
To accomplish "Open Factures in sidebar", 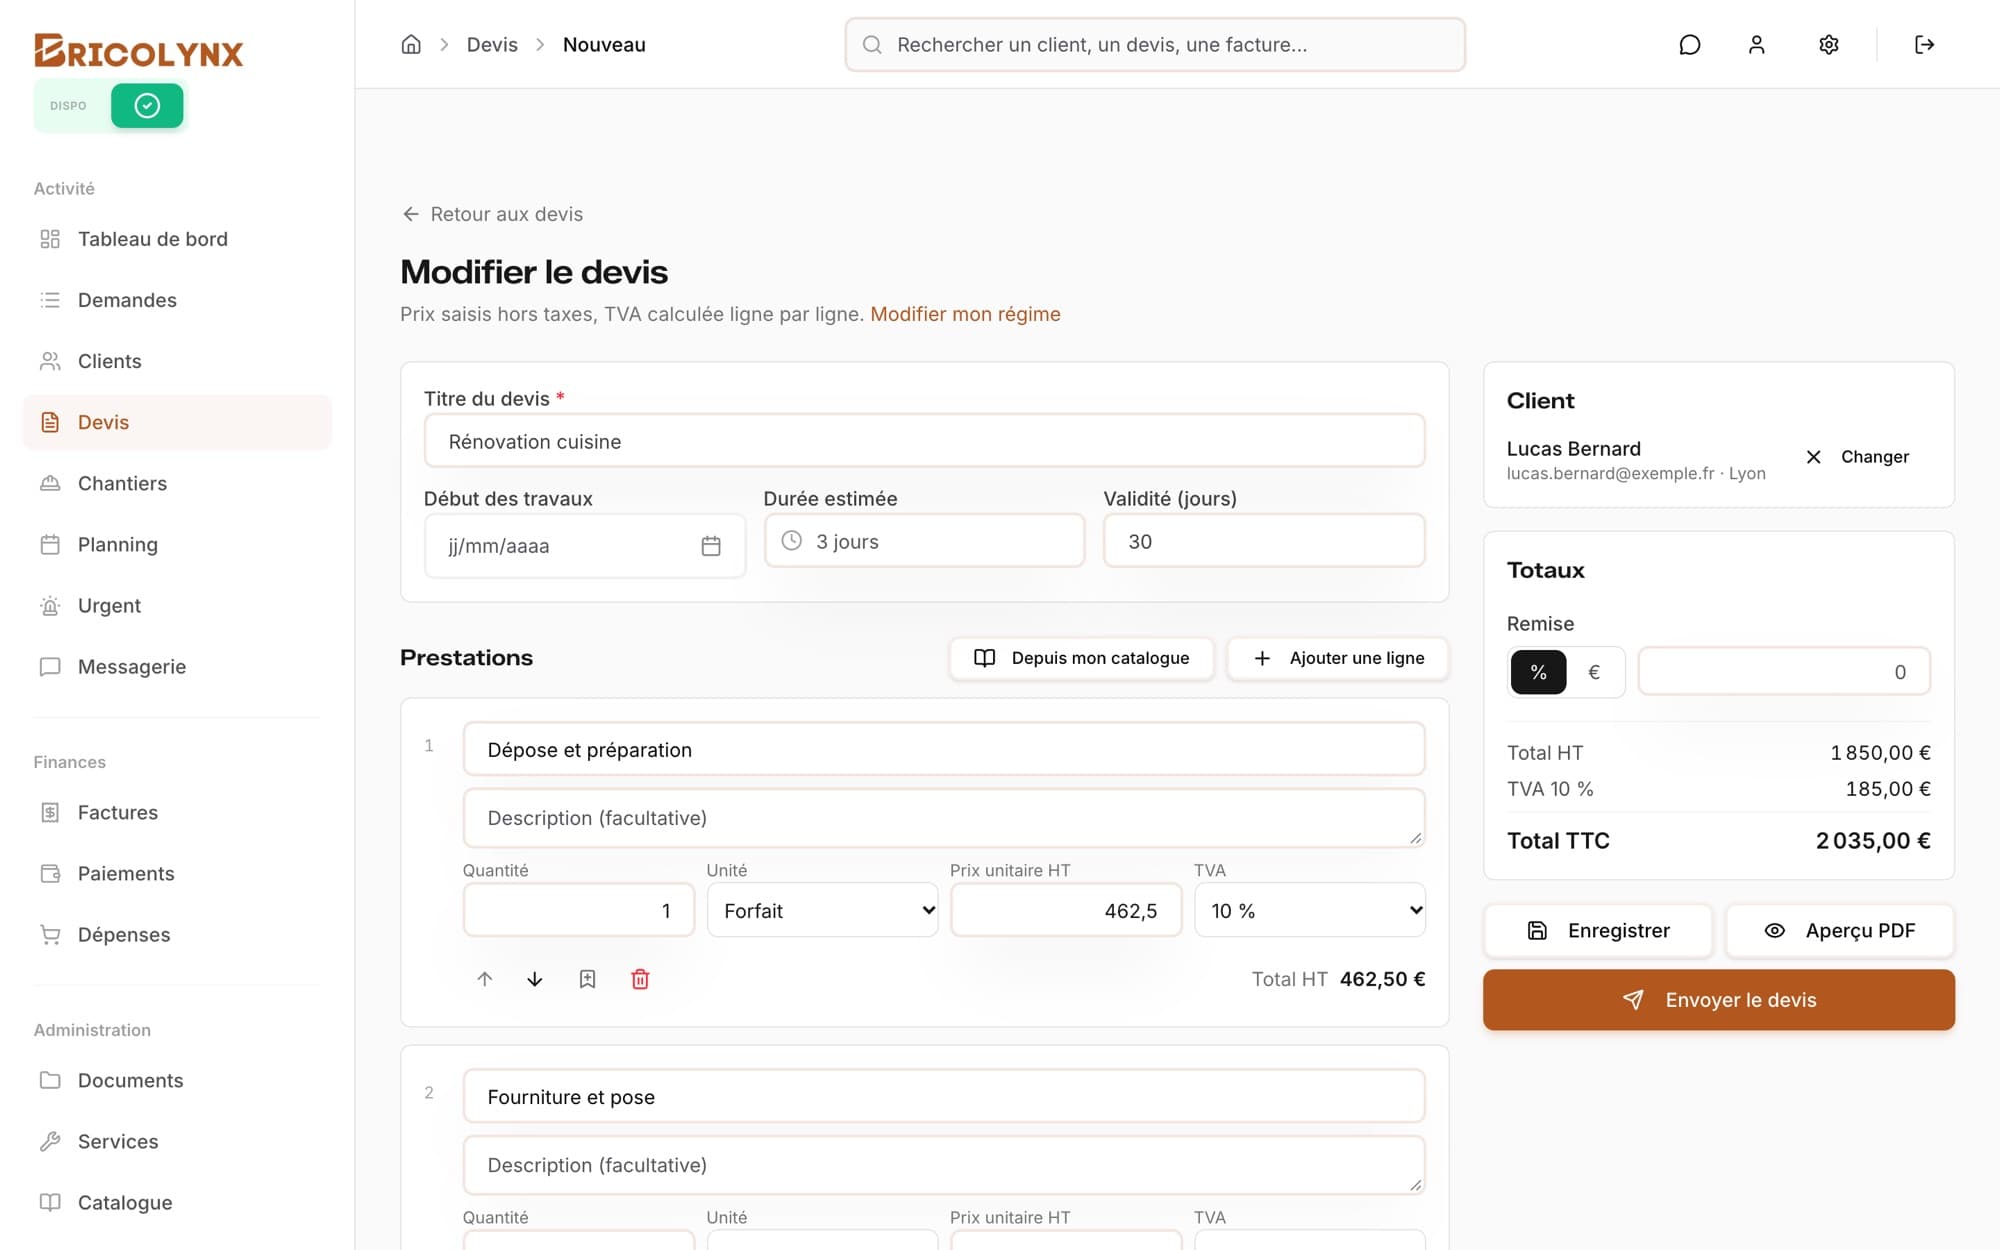I will [177, 812].
